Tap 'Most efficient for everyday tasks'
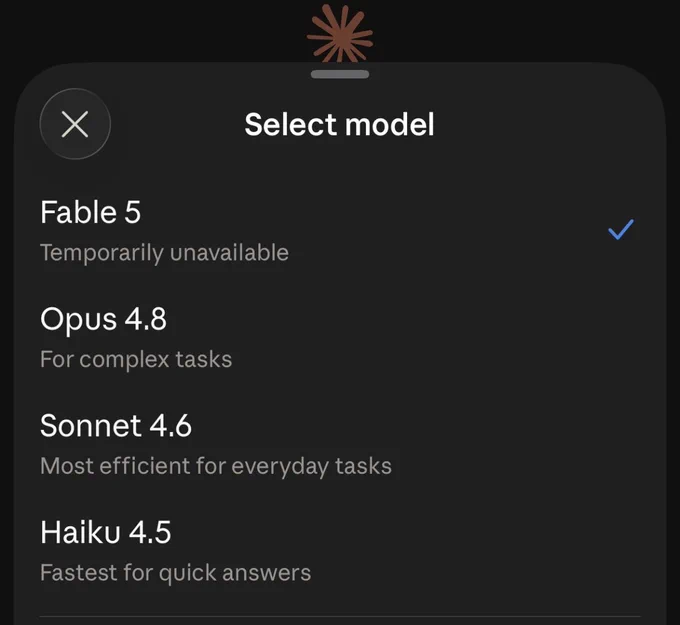 coord(216,466)
